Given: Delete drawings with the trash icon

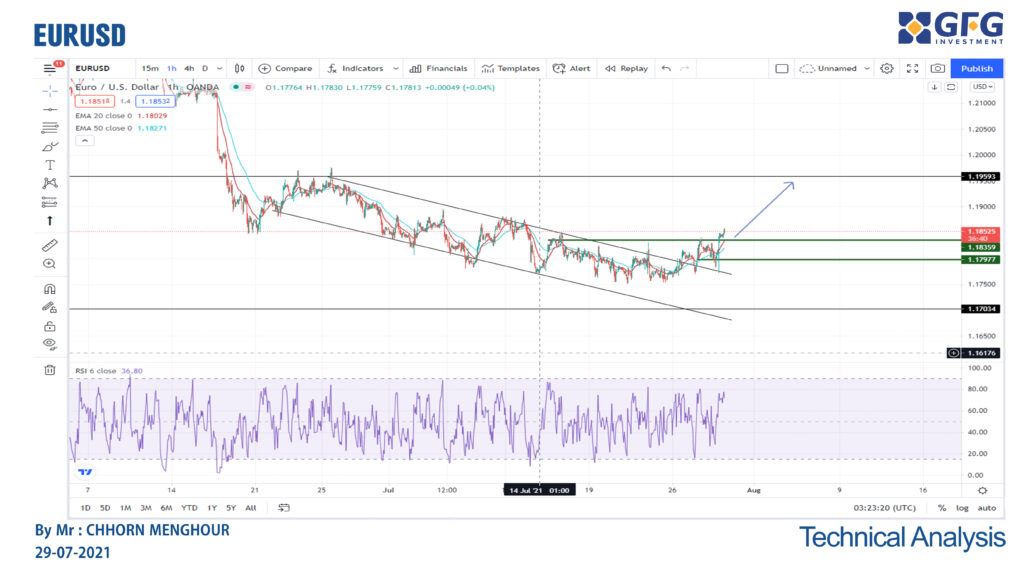Looking at the screenshot, I should 50,370.
